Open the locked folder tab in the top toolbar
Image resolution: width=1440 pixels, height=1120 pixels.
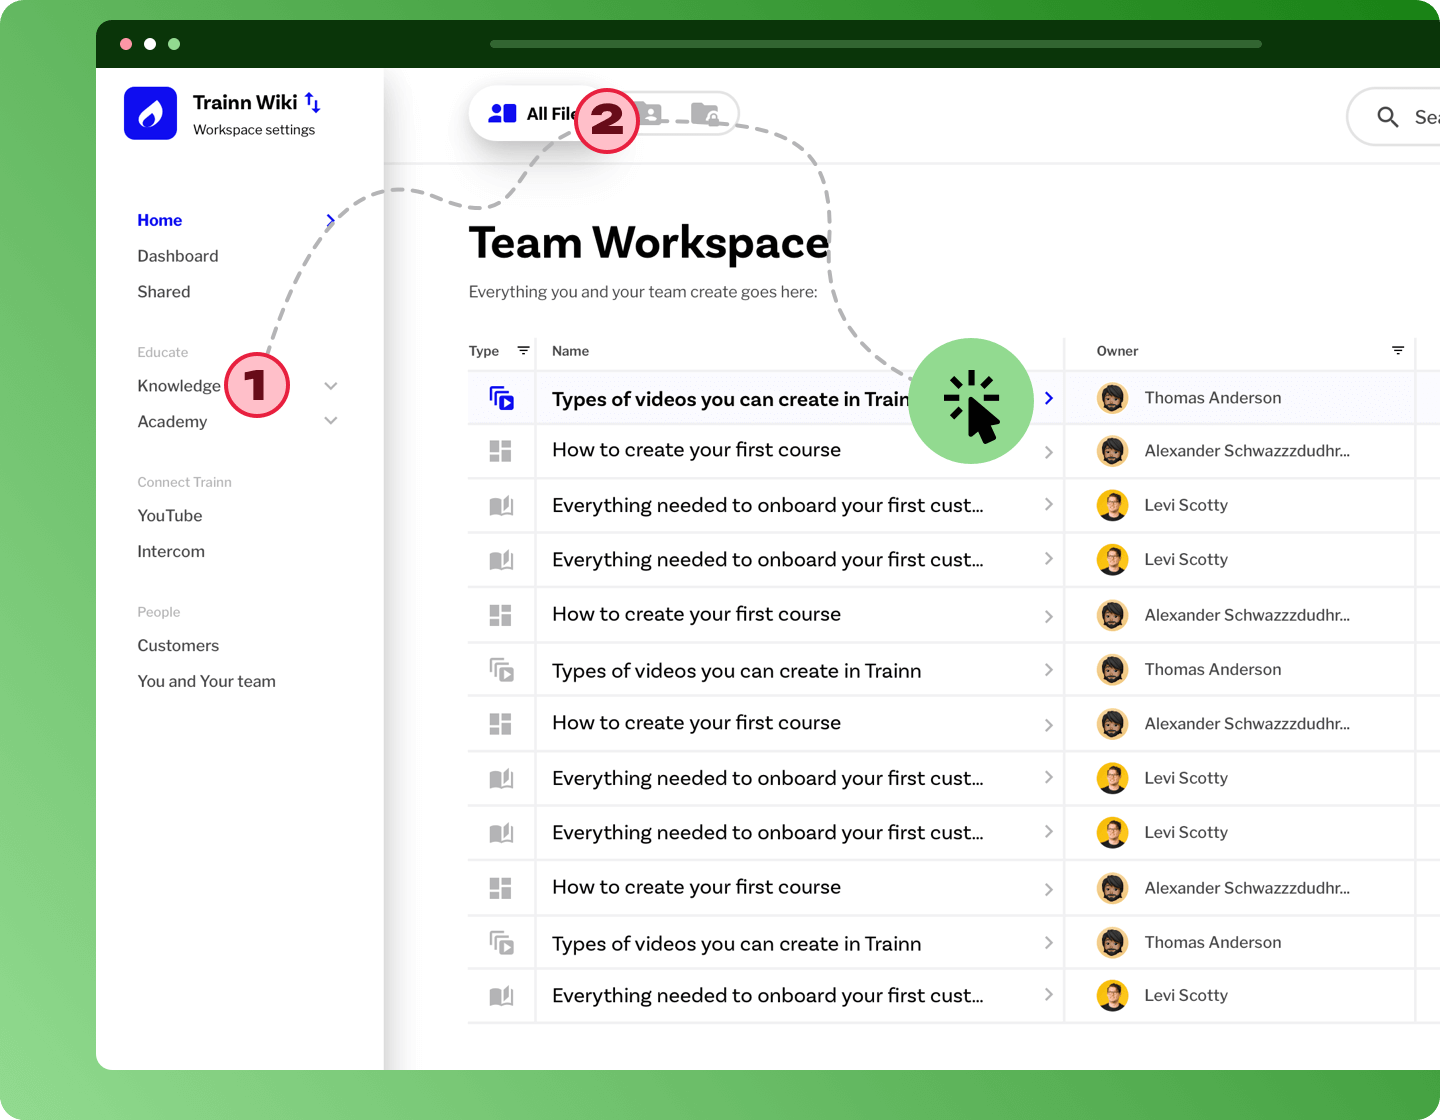[707, 113]
